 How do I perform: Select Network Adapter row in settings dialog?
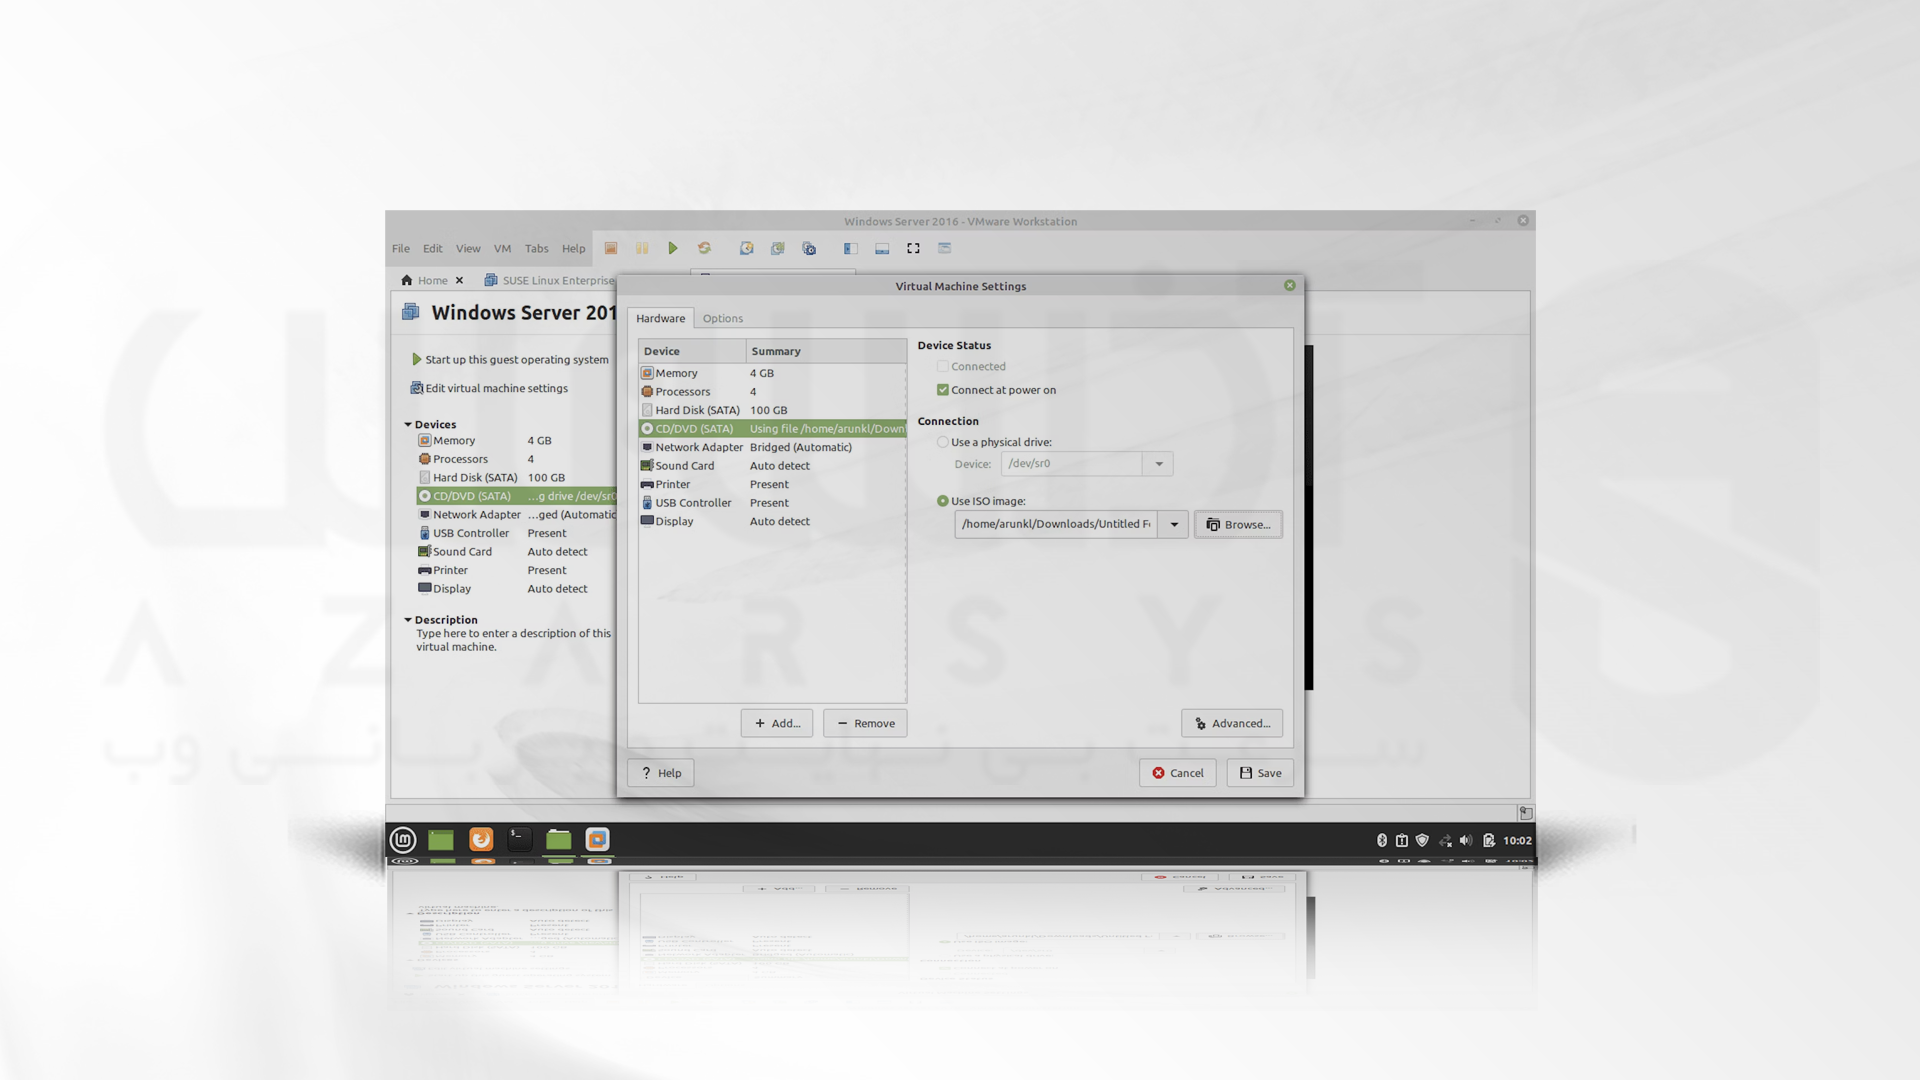click(772, 447)
